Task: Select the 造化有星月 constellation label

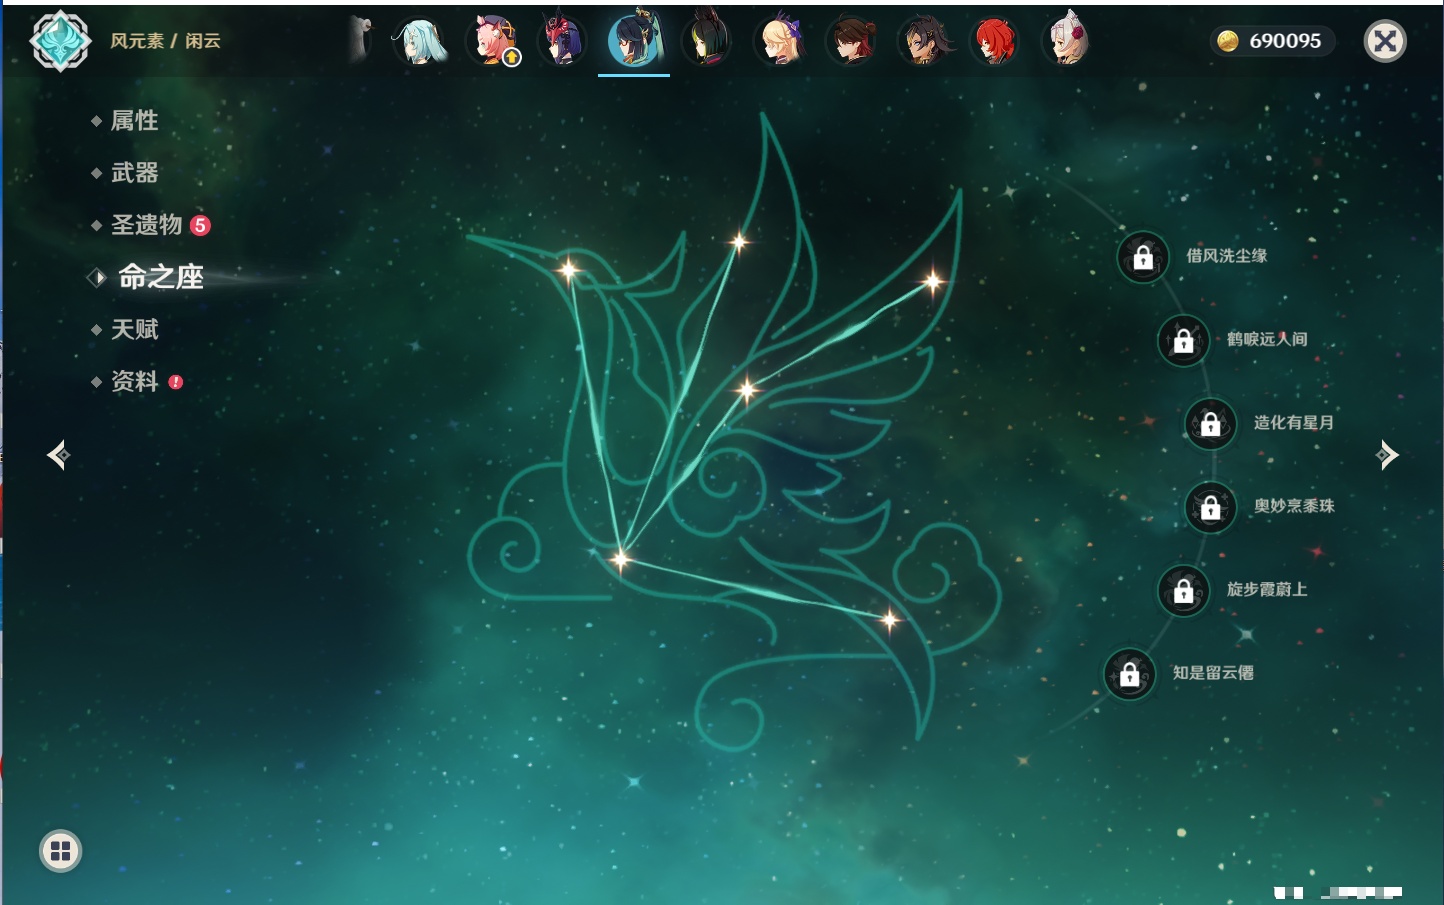Action: click(x=1294, y=422)
